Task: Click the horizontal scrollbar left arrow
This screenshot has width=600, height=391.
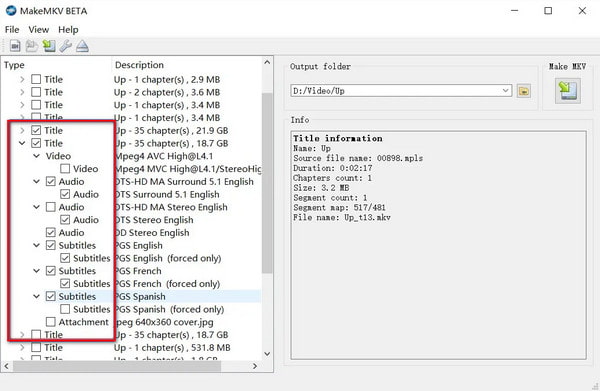Action: click(x=7, y=366)
